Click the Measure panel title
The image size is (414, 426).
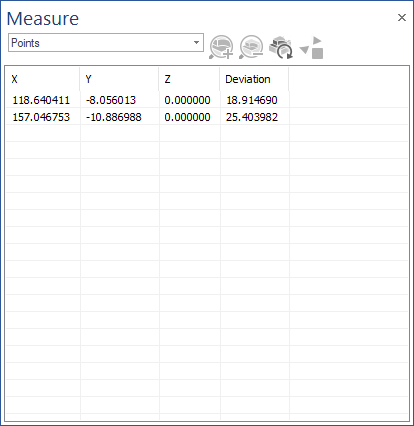(x=43, y=18)
